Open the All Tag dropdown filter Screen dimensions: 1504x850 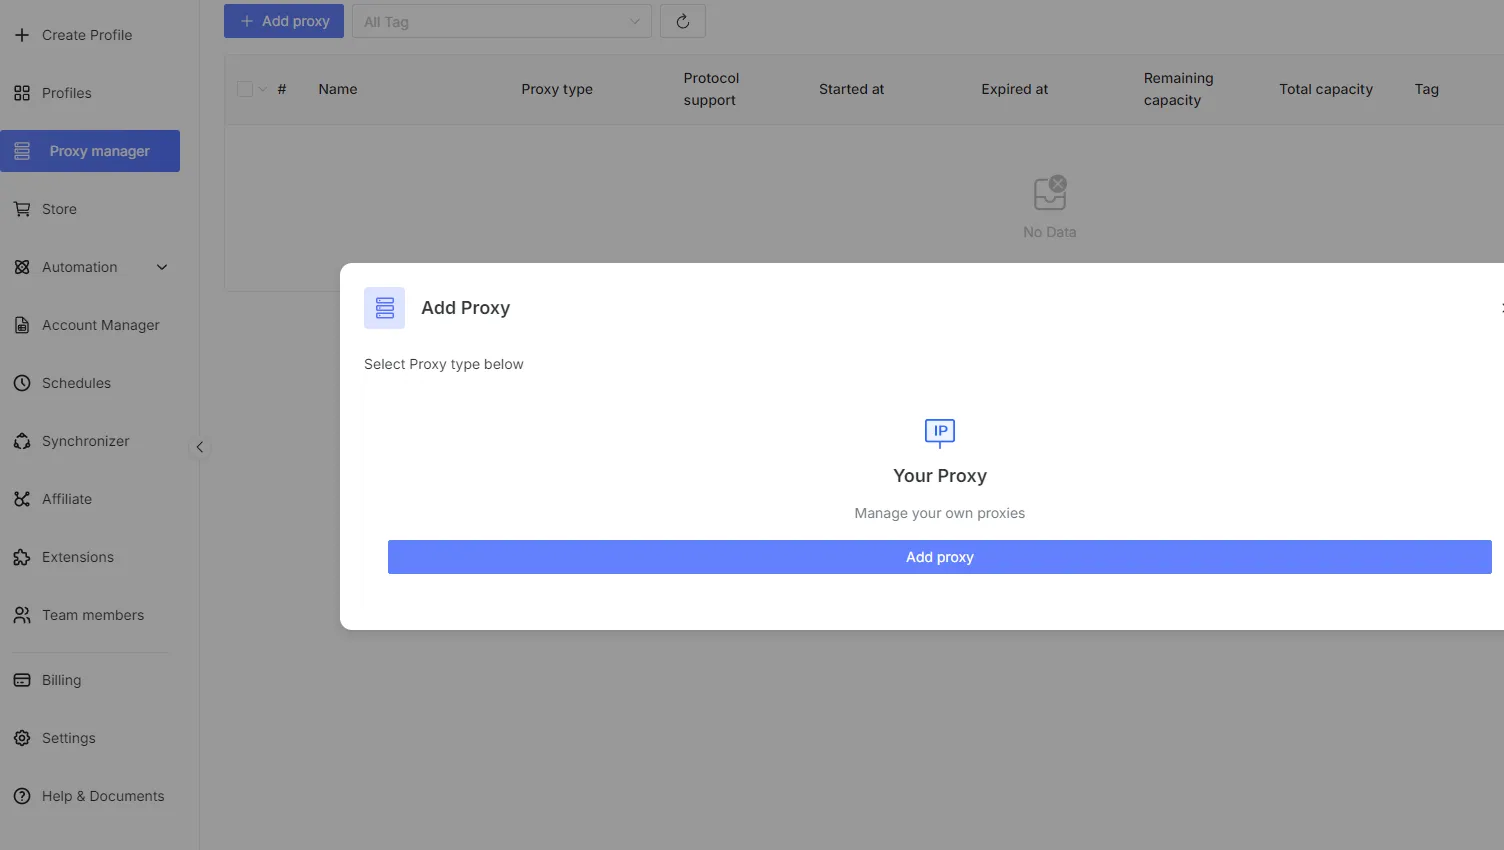tap(501, 21)
